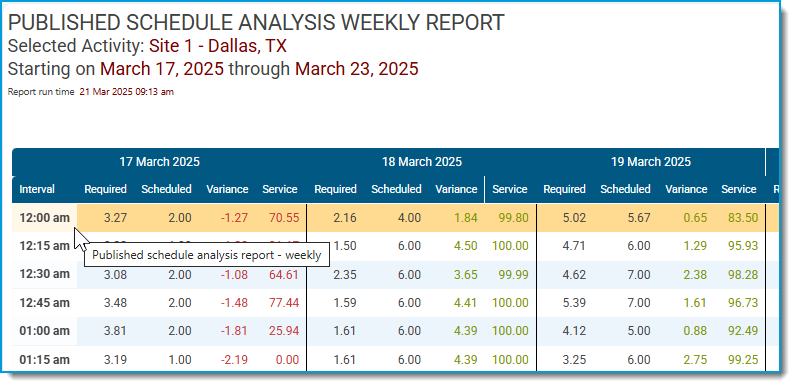
Task: Click the red variance value -1.48
Action: 234,303
